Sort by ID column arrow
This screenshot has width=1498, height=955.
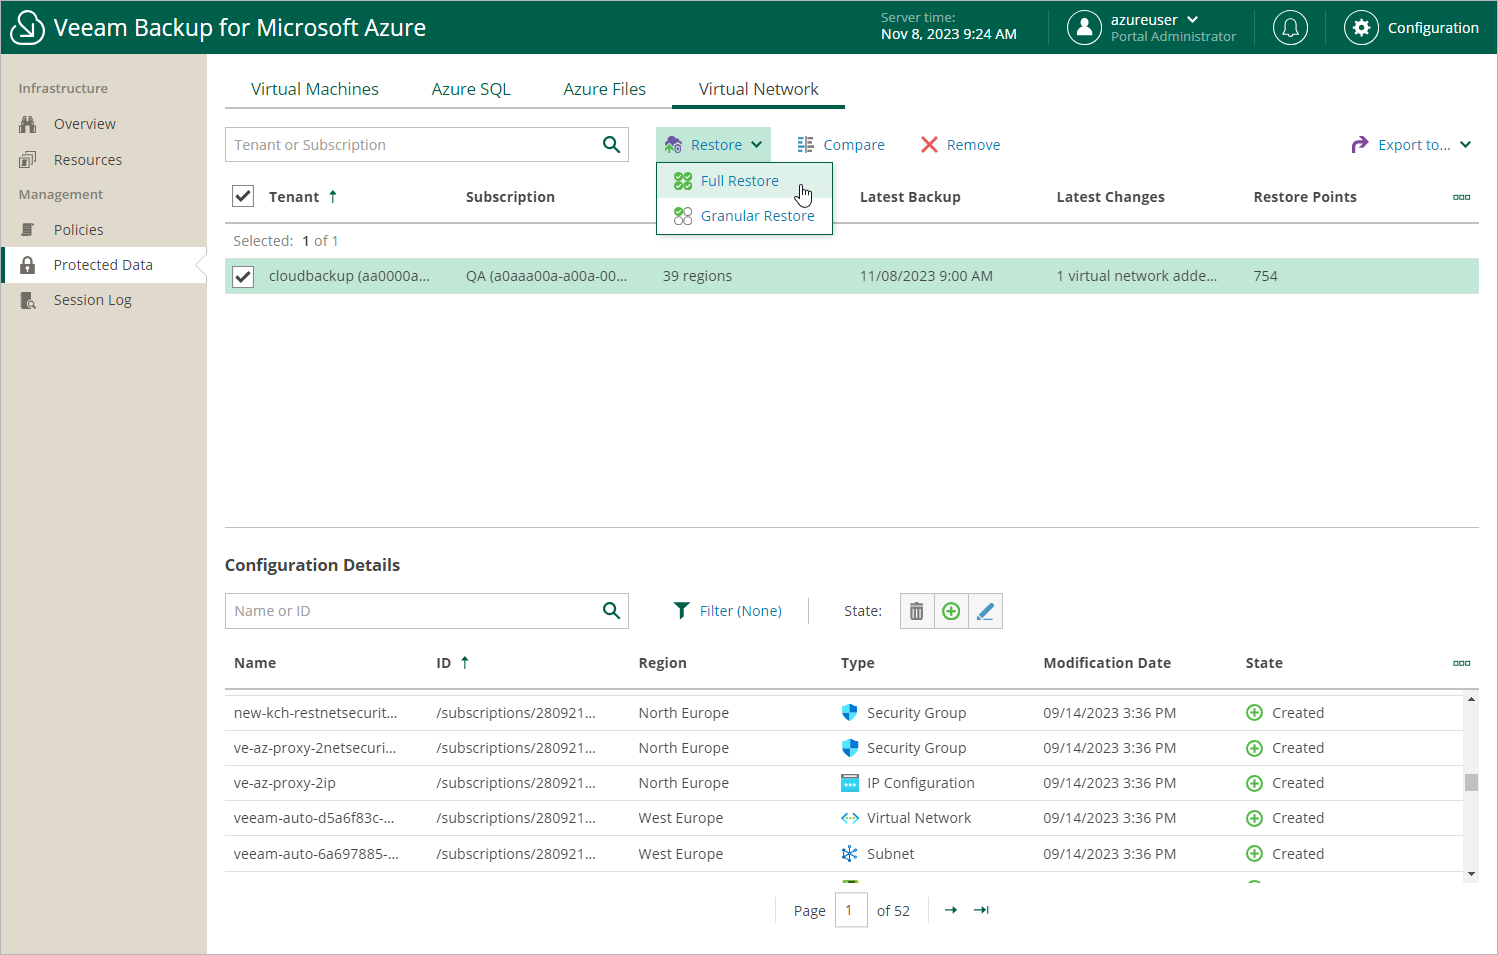tap(464, 663)
